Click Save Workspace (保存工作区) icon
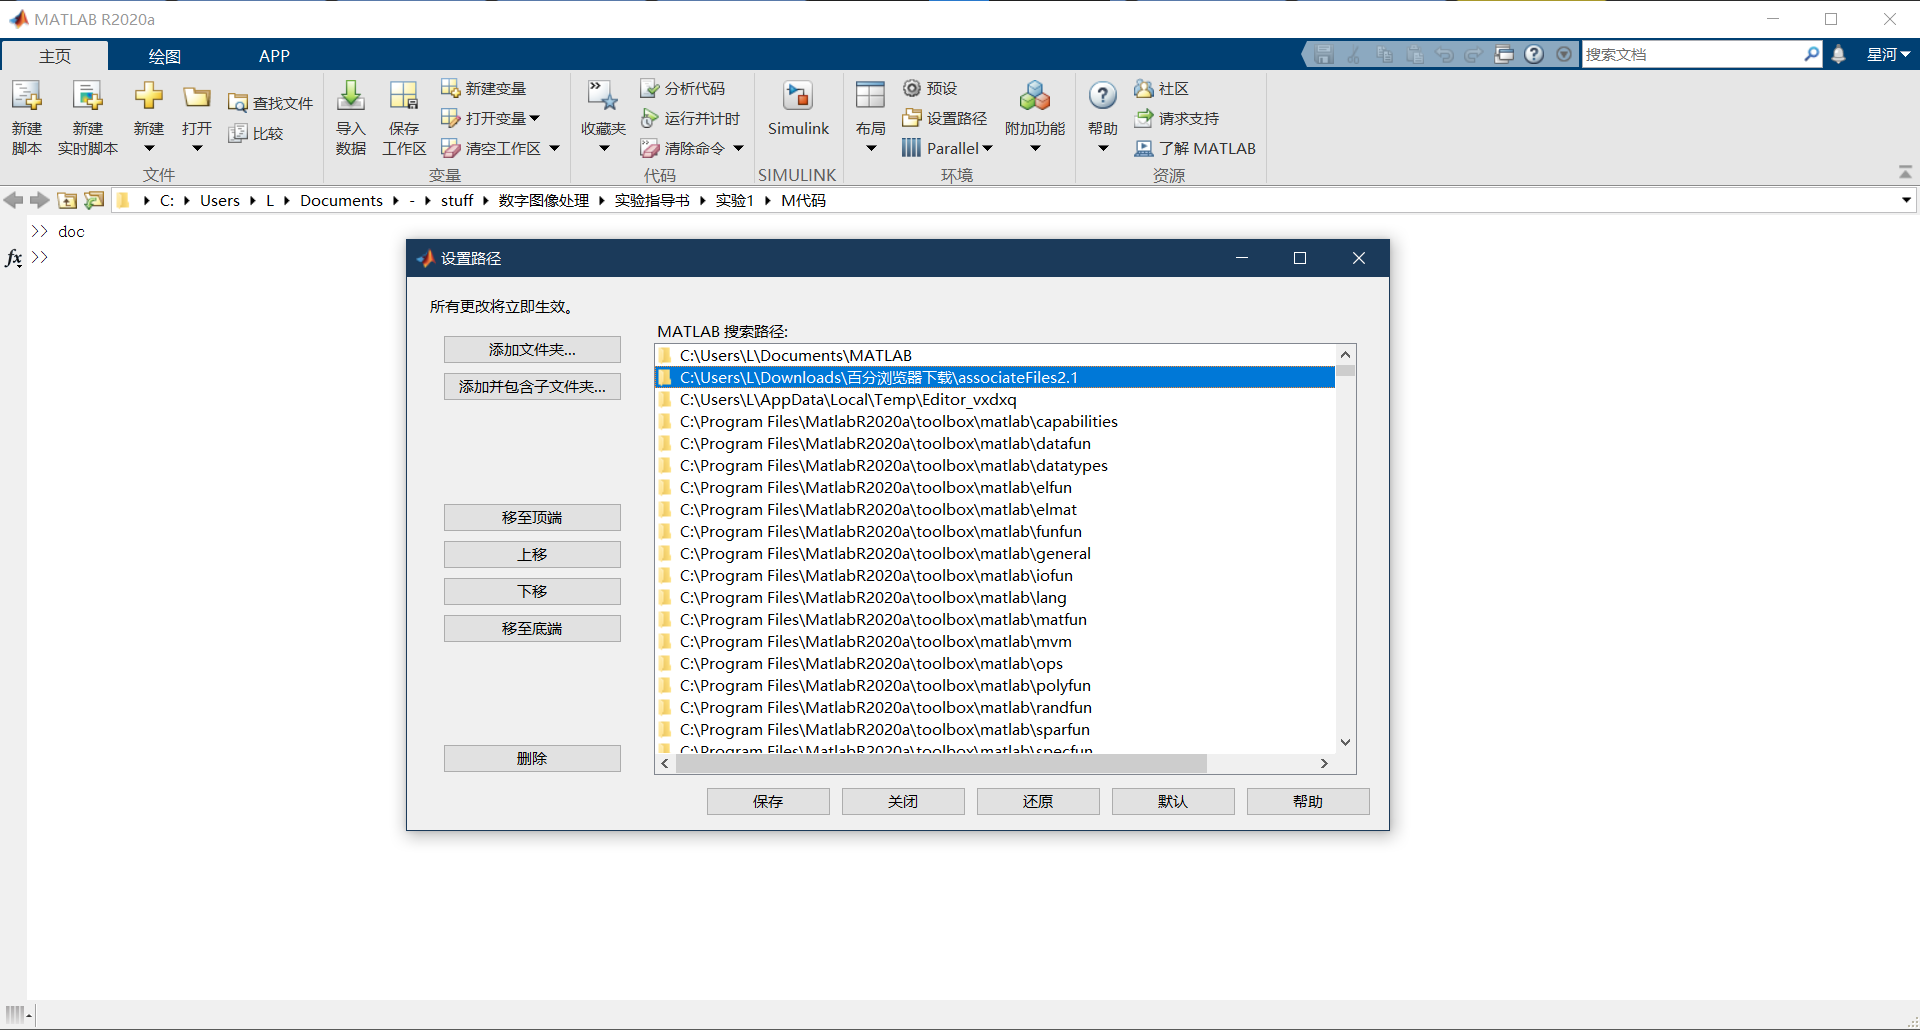Screen dimensions: 1920x1030 pyautogui.click(x=404, y=97)
